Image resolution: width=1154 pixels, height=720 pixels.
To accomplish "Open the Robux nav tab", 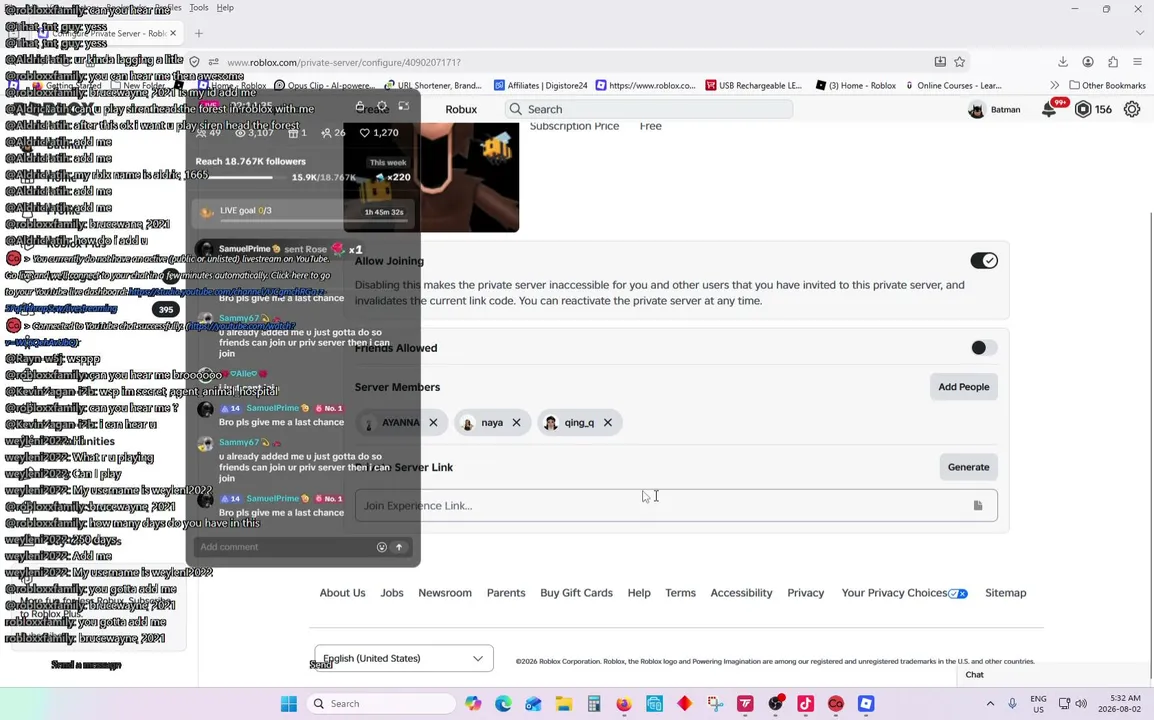I will pyautogui.click(x=461, y=109).
